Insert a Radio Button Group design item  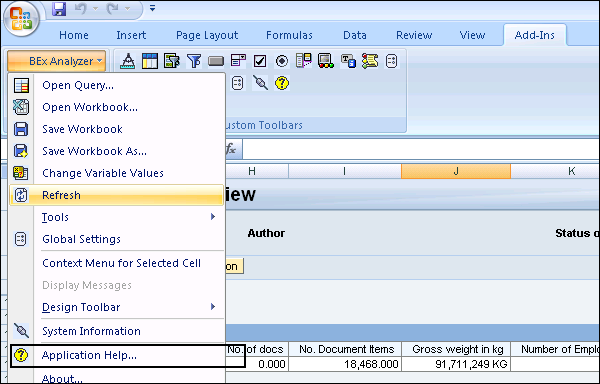282,61
